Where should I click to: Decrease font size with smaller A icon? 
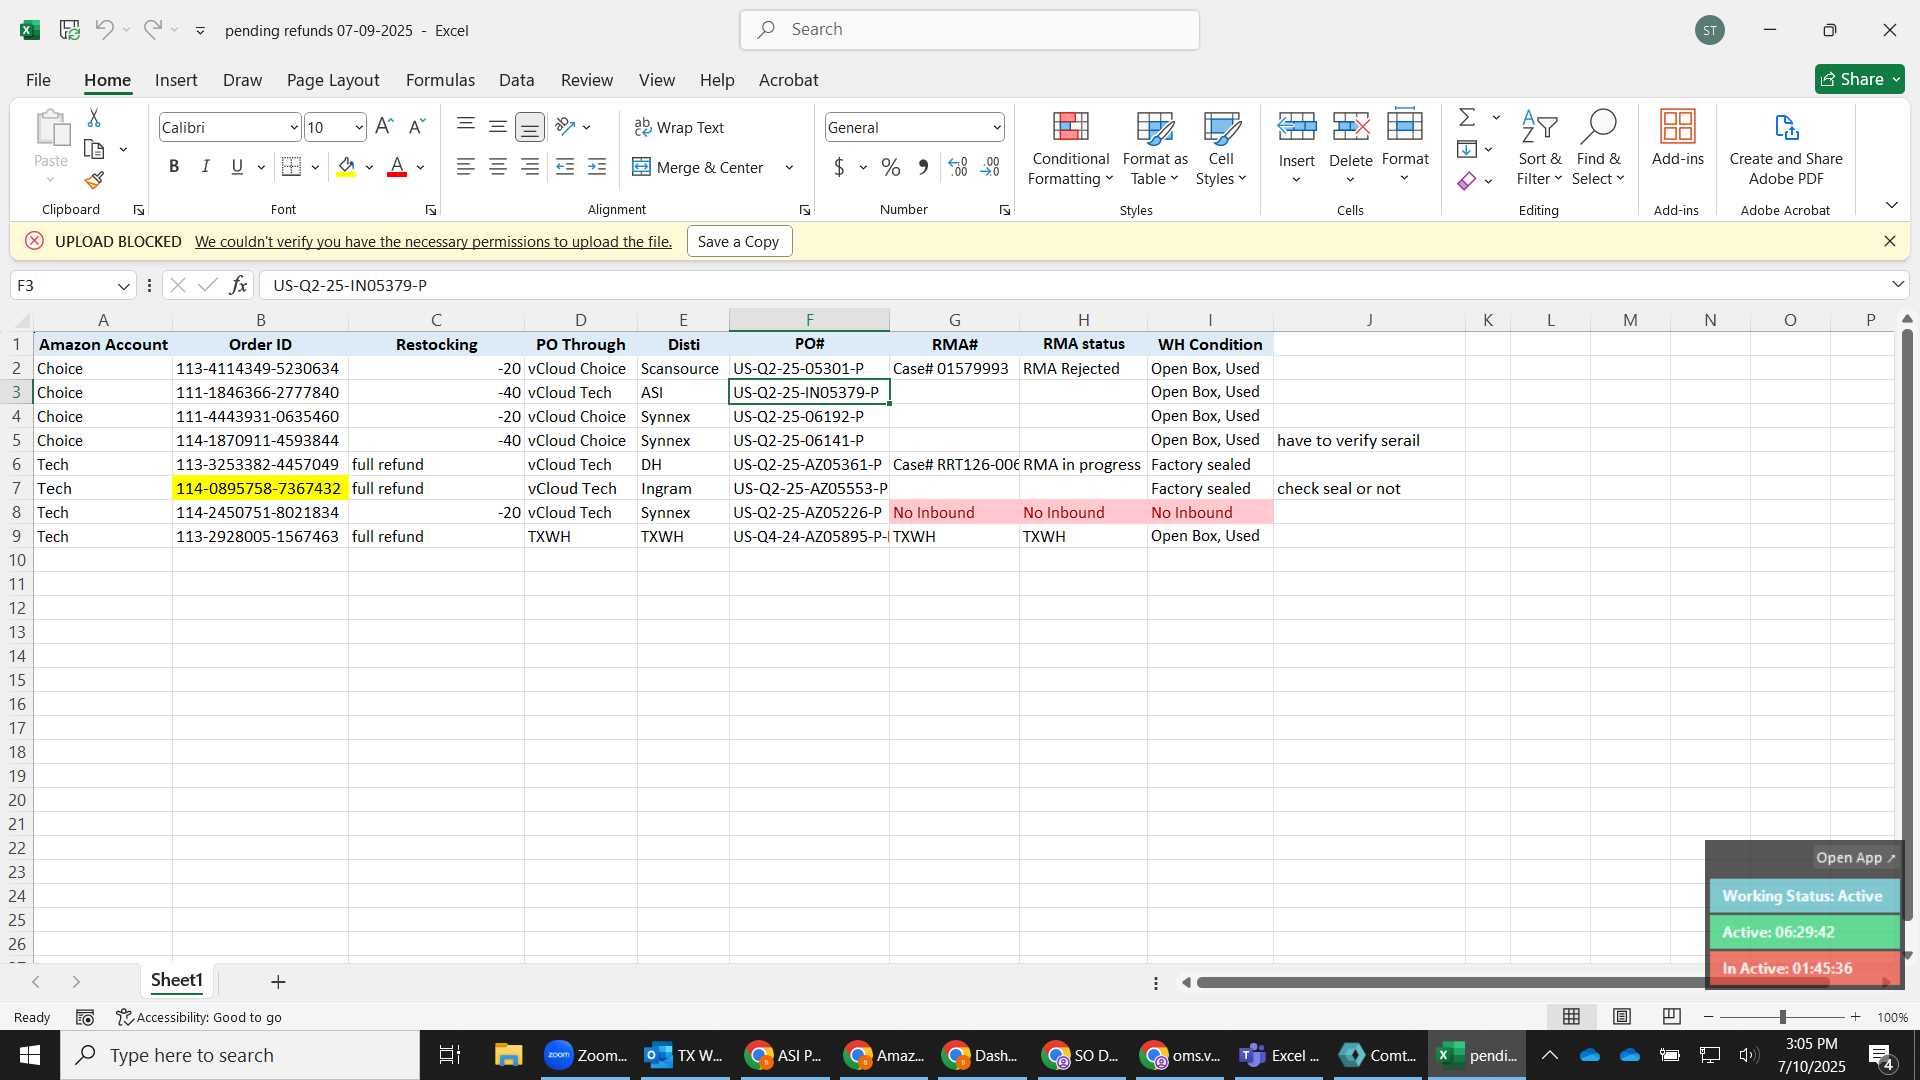coord(417,127)
